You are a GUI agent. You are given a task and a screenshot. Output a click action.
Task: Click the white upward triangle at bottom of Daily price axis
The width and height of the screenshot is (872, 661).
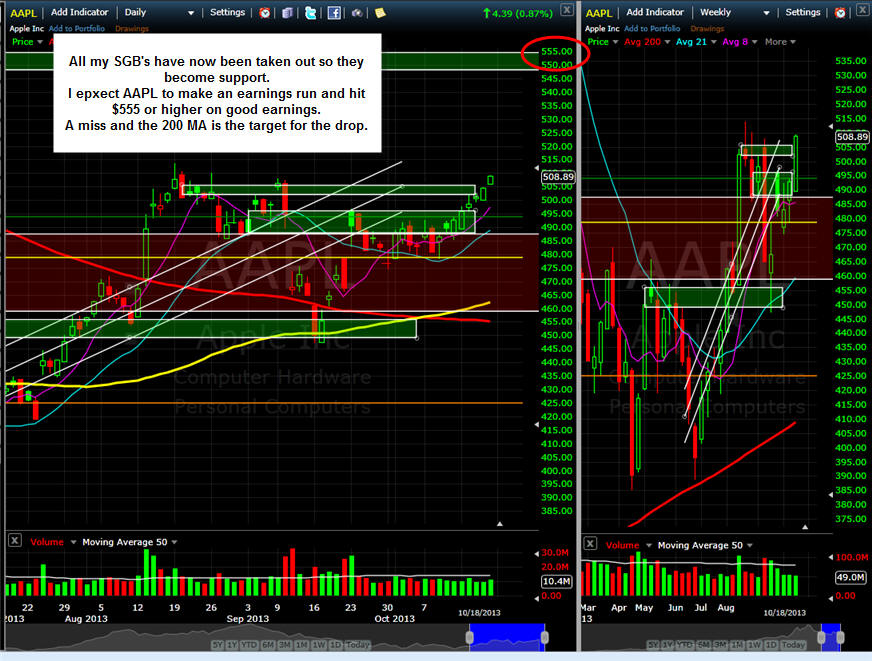click(500, 524)
